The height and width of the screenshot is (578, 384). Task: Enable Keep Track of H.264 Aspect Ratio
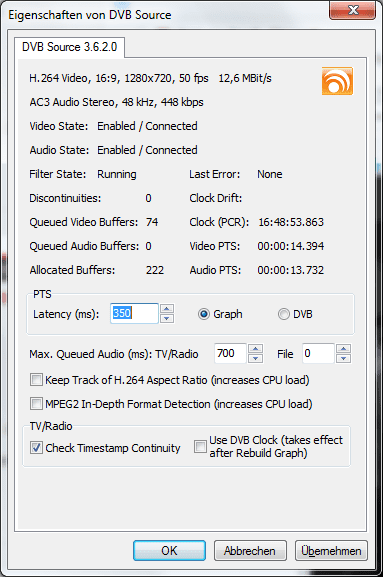[36, 380]
